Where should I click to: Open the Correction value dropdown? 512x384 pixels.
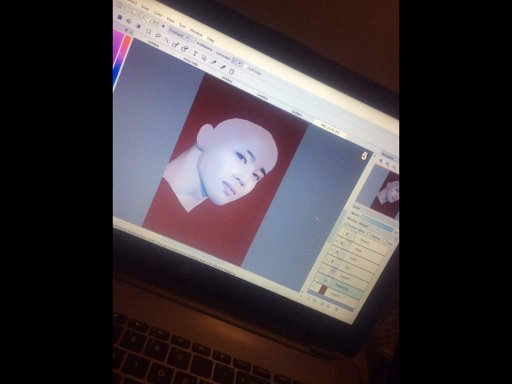click(x=237, y=62)
